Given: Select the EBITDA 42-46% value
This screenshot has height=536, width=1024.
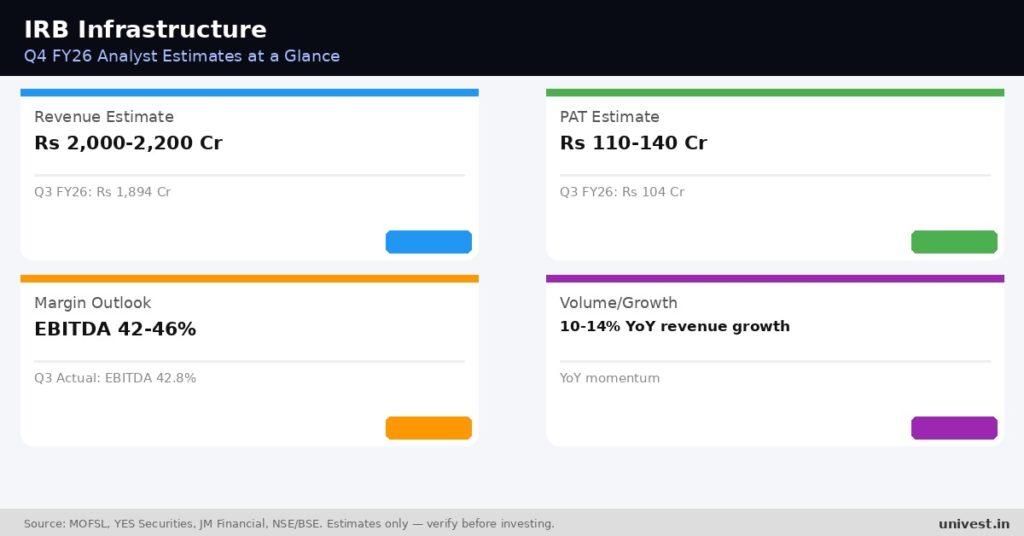Looking at the screenshot, I should pos(115,328).
